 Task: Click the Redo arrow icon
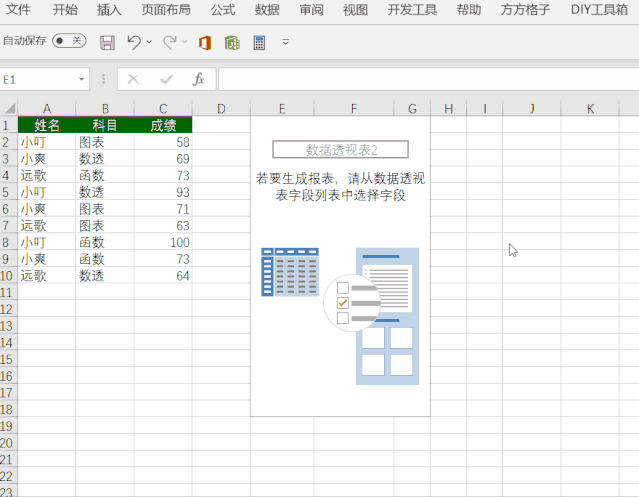[170, 42]
